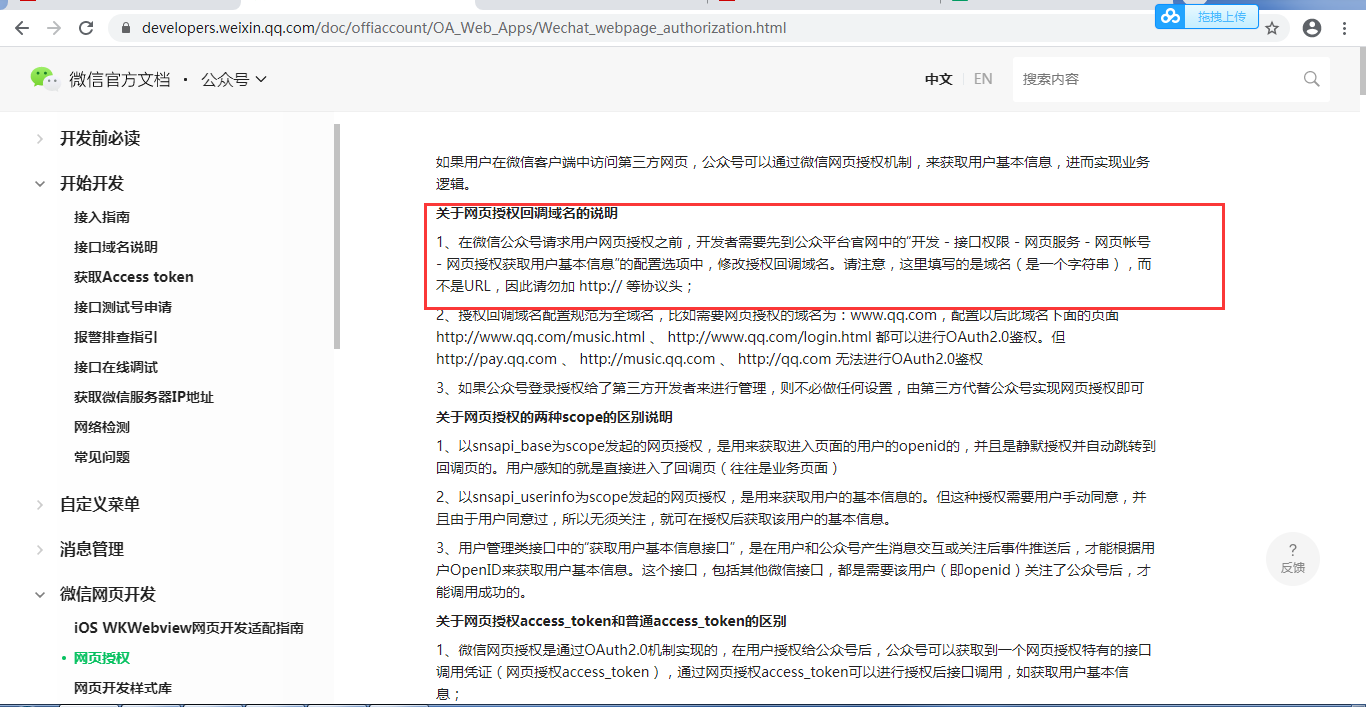
Task: Open 开始开发 sidebar heading
Action: 92,184
